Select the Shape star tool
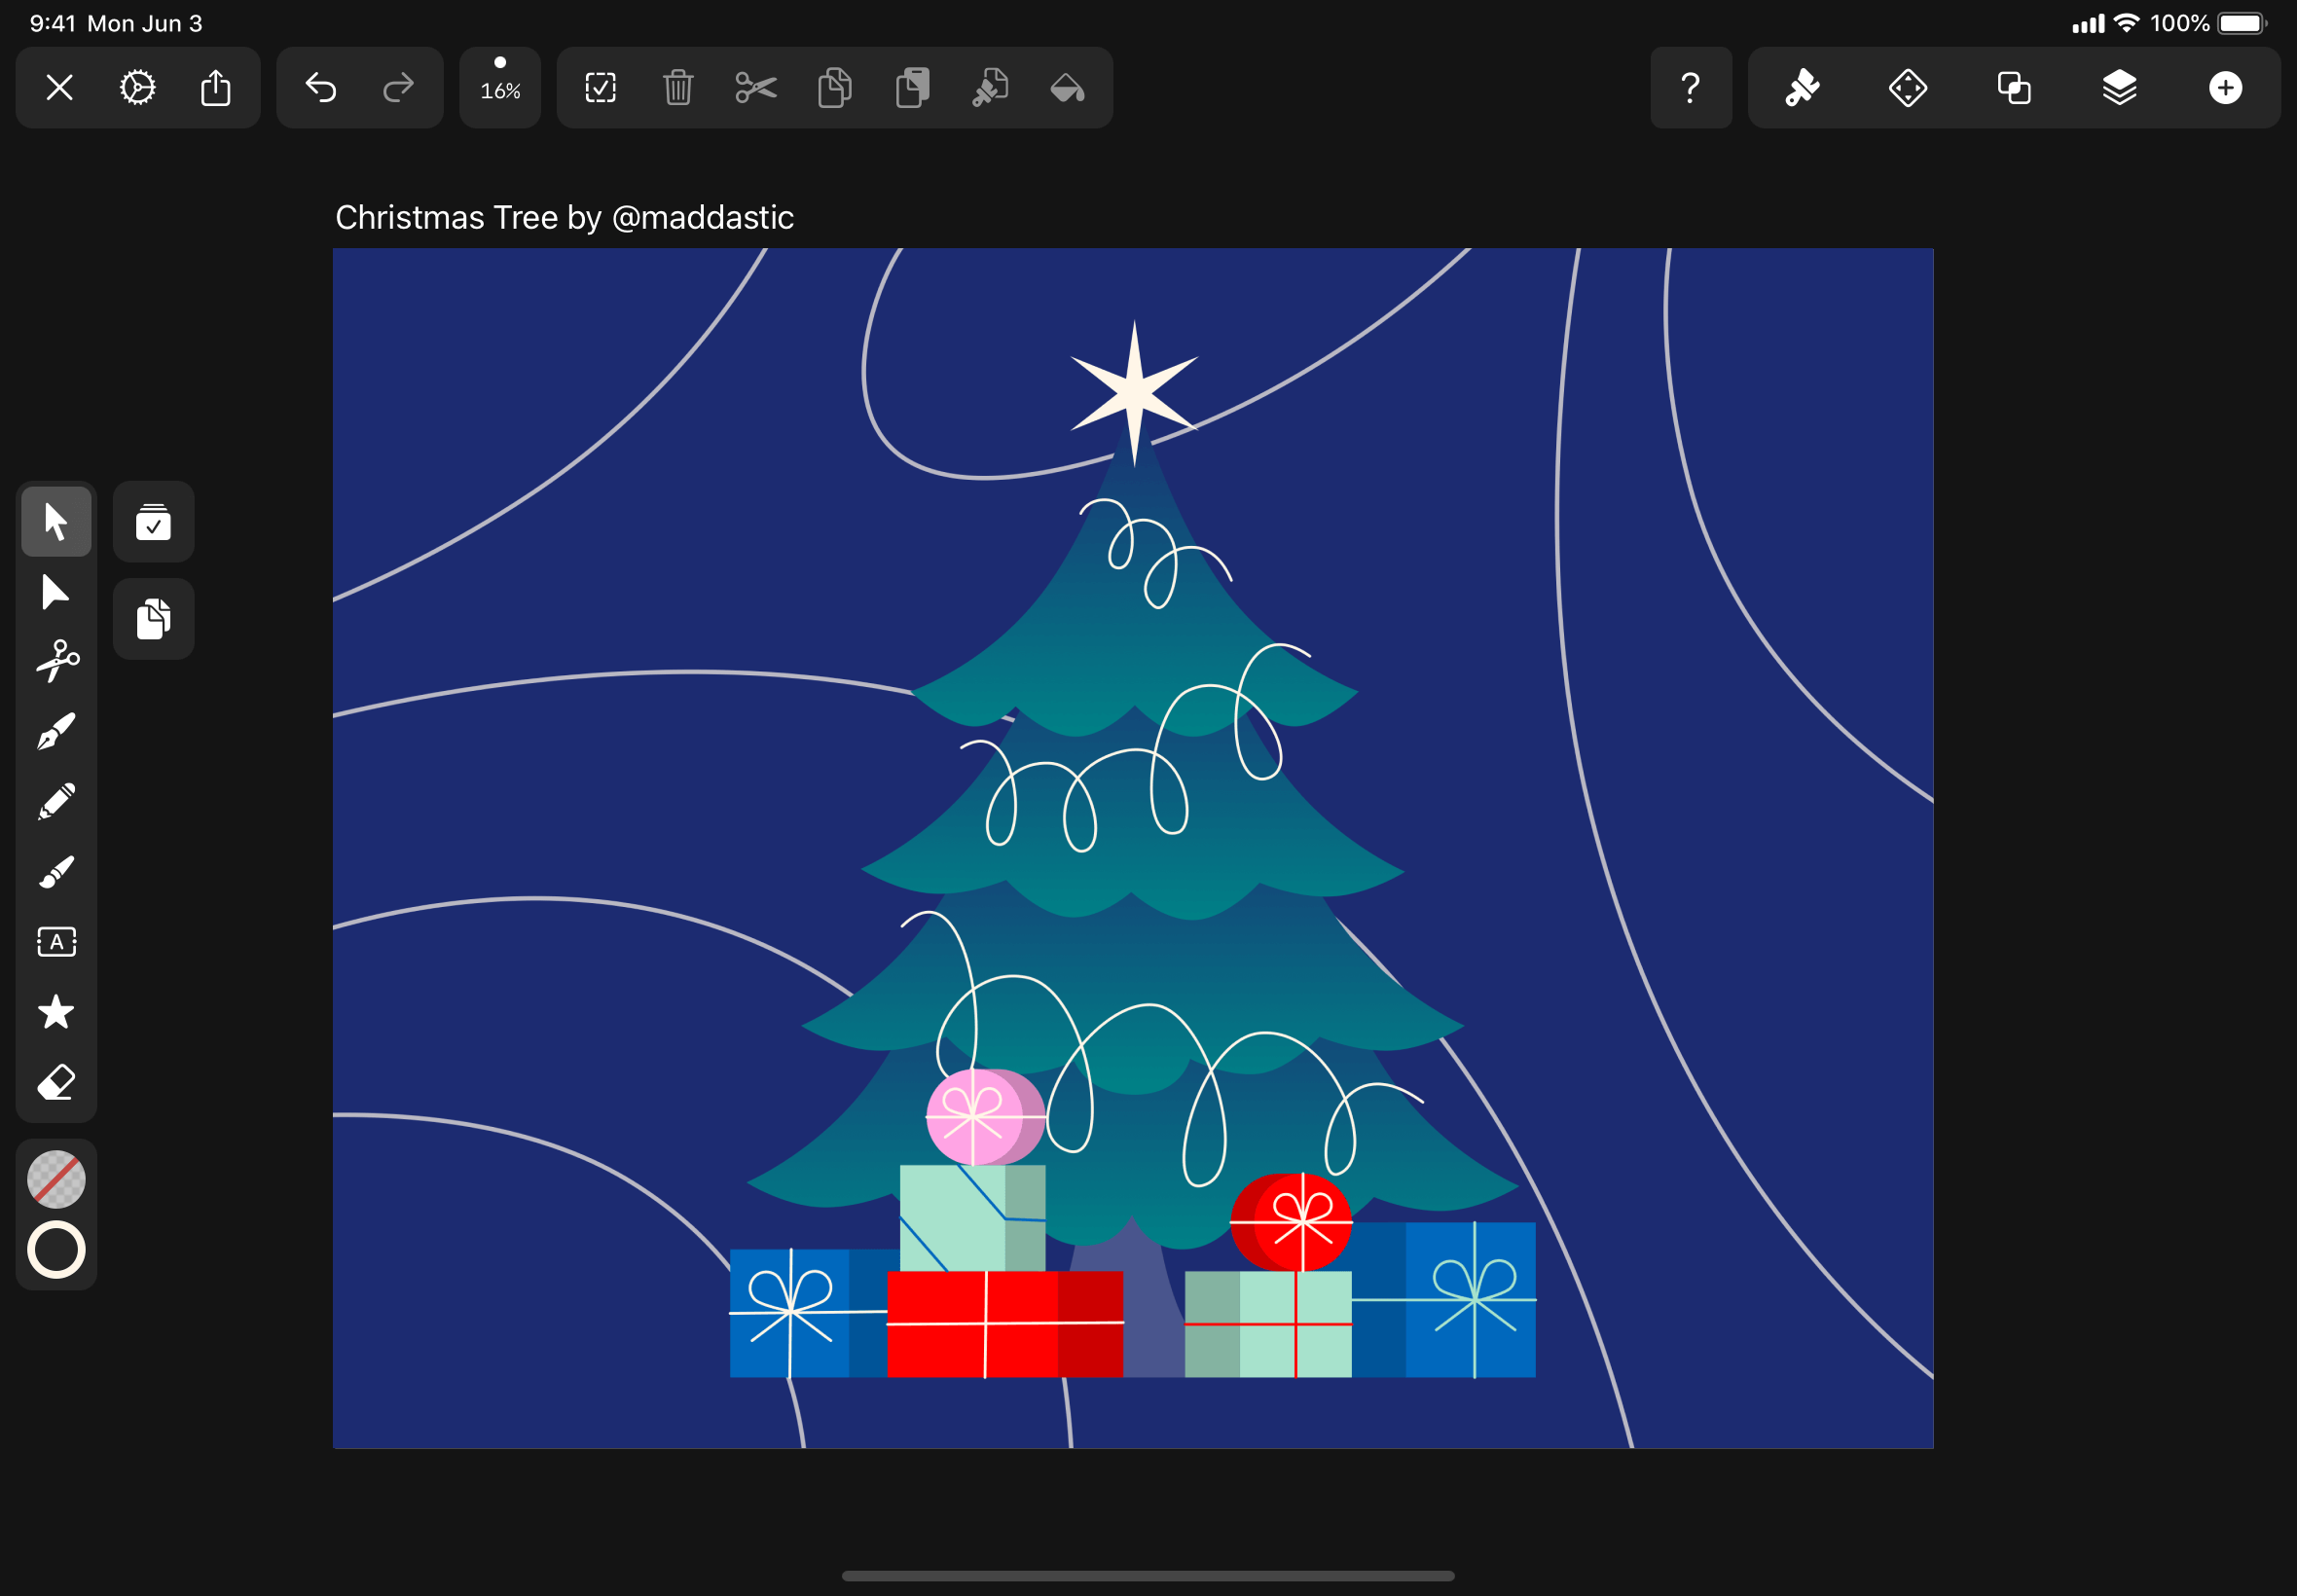This screenshot has height=1596, width=2297. click(56, 1012)
